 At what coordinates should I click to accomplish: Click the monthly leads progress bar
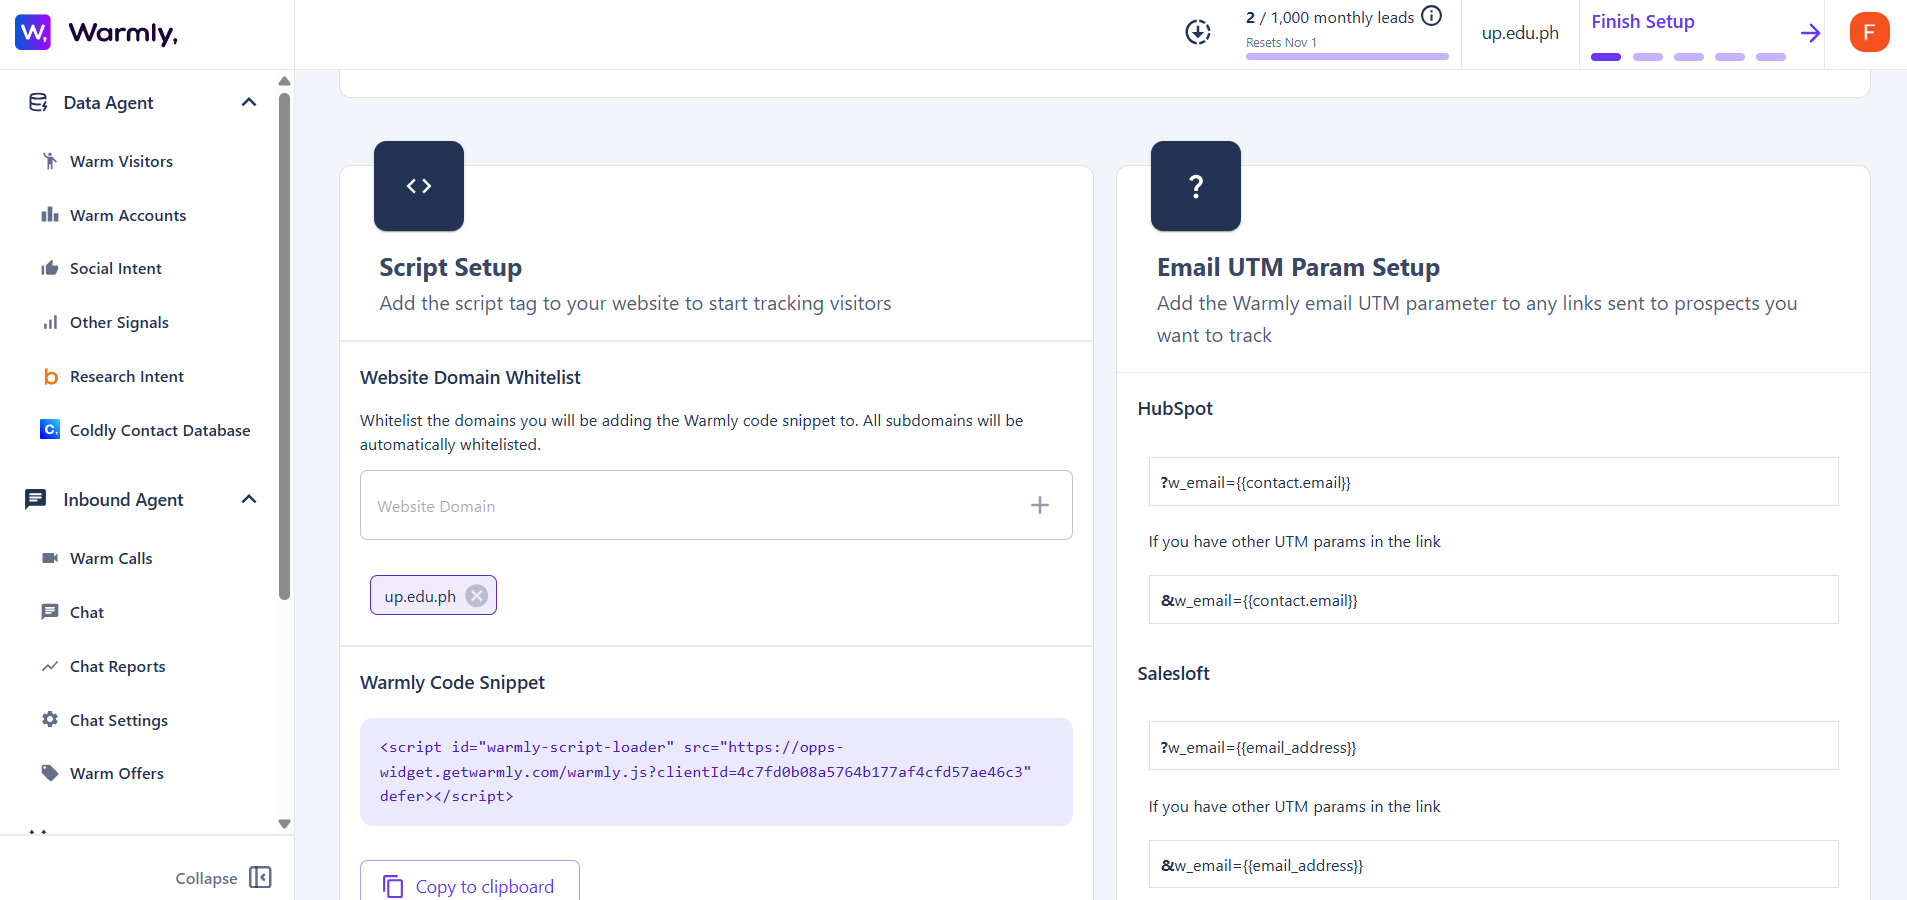coord(1346,56)
